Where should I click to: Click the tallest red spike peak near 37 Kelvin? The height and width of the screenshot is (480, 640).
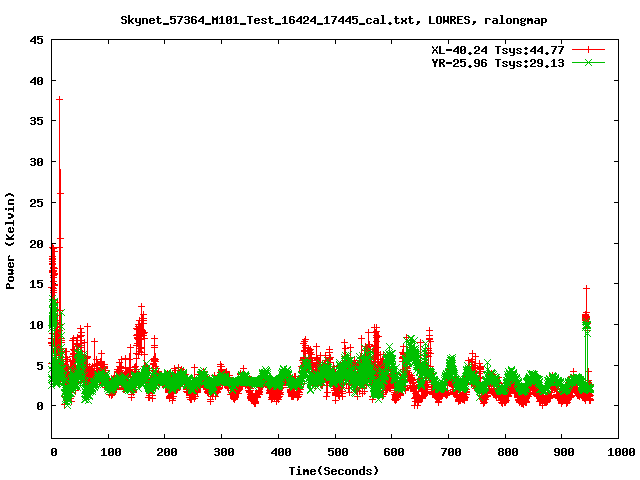[60, 99]
